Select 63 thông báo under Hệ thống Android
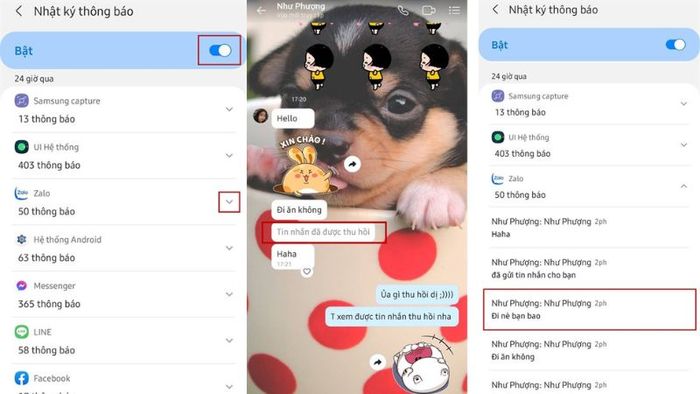 (46, 258)
